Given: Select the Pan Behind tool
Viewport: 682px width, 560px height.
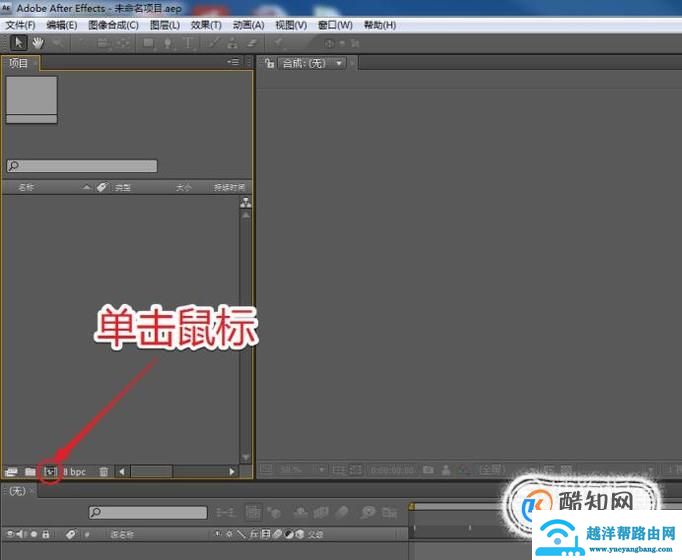Looking at the screenshot, I should (124, 43).
